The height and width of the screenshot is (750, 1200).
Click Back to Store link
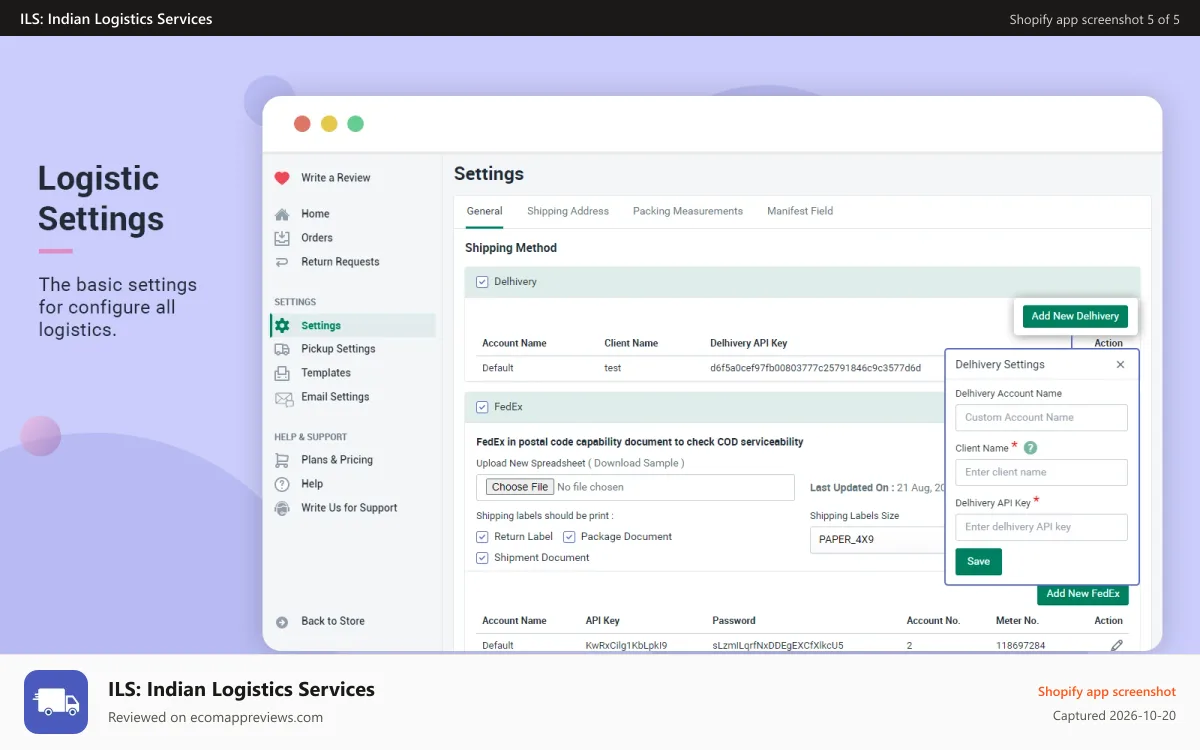coord(333,621)
